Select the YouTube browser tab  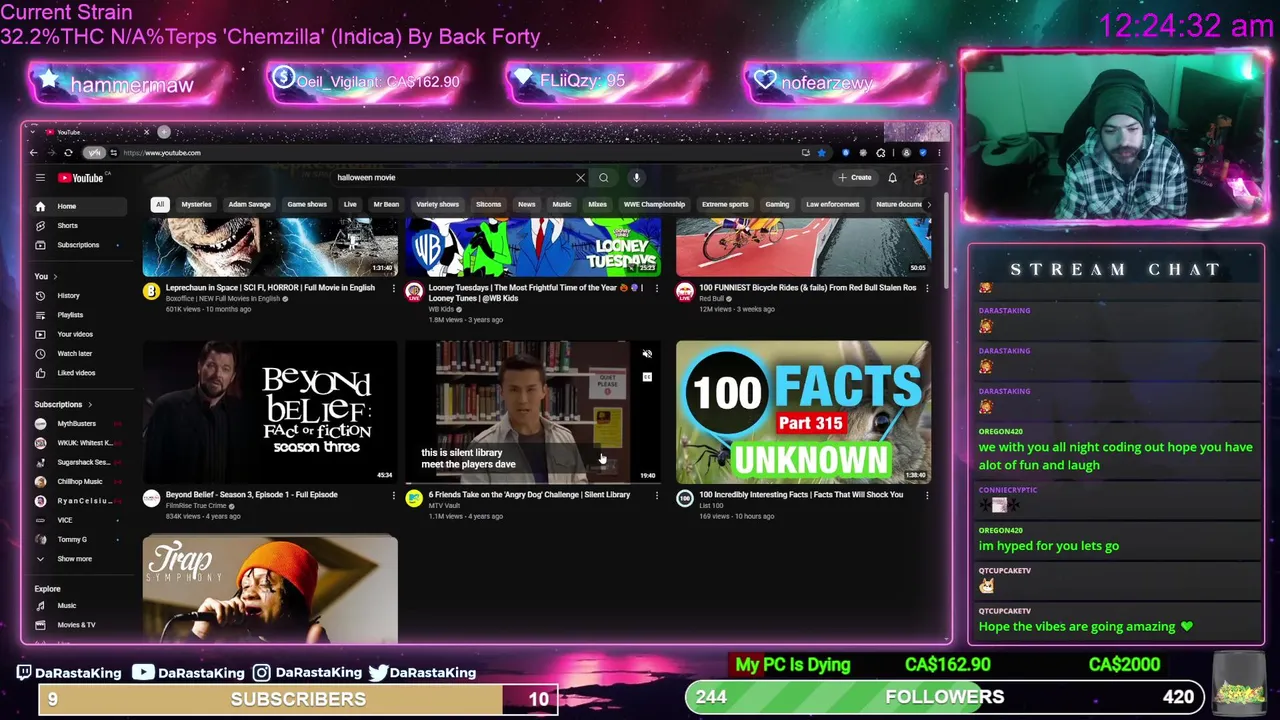98,132
